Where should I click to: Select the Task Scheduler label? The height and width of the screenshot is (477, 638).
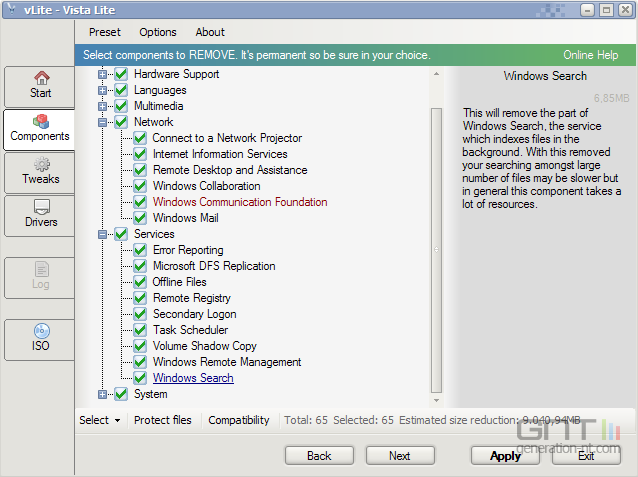pyautogui.click(x=190, y=330)
